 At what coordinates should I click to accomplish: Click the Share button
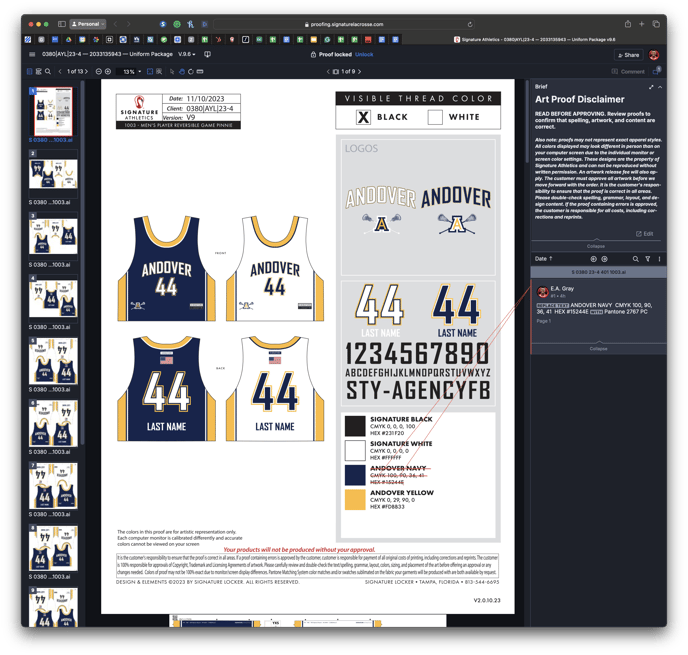(628, 55)
